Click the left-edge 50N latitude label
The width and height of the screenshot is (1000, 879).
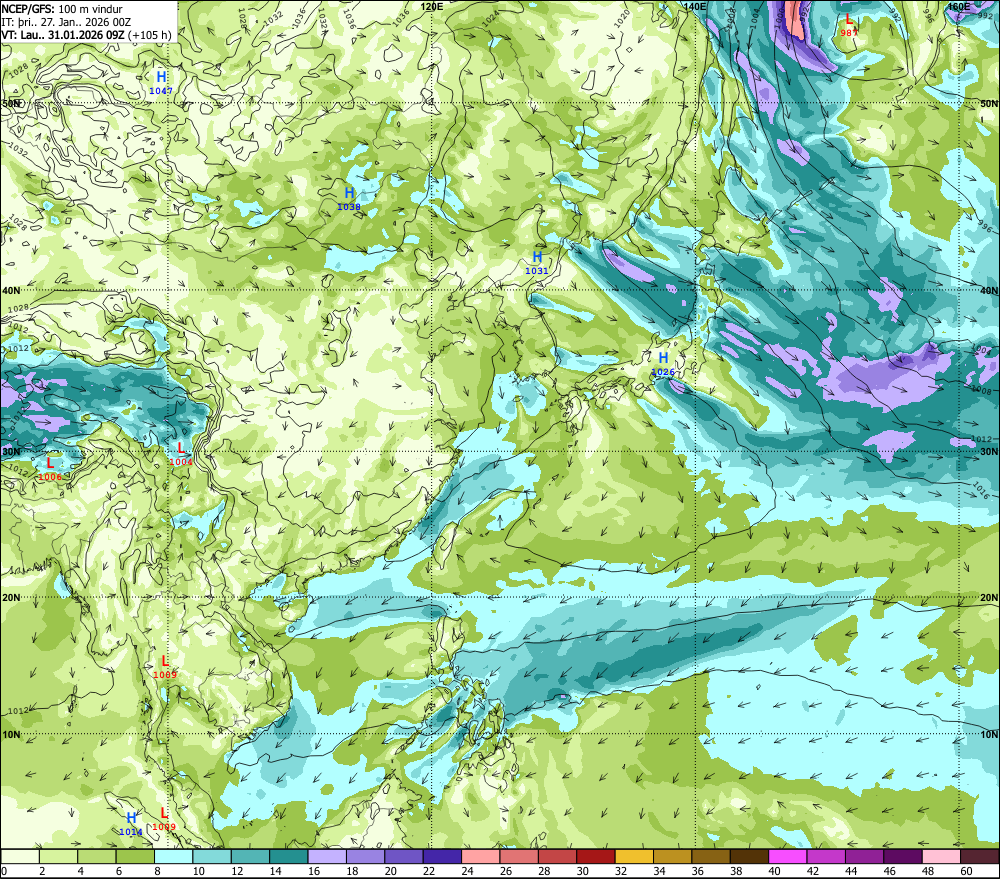pos(11,103)
